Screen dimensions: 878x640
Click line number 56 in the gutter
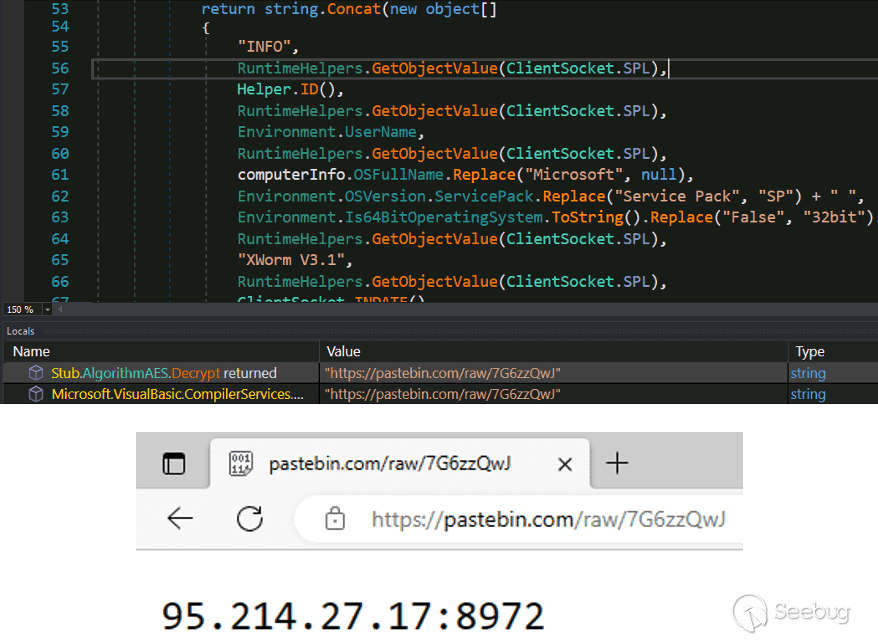click(60, 68)
